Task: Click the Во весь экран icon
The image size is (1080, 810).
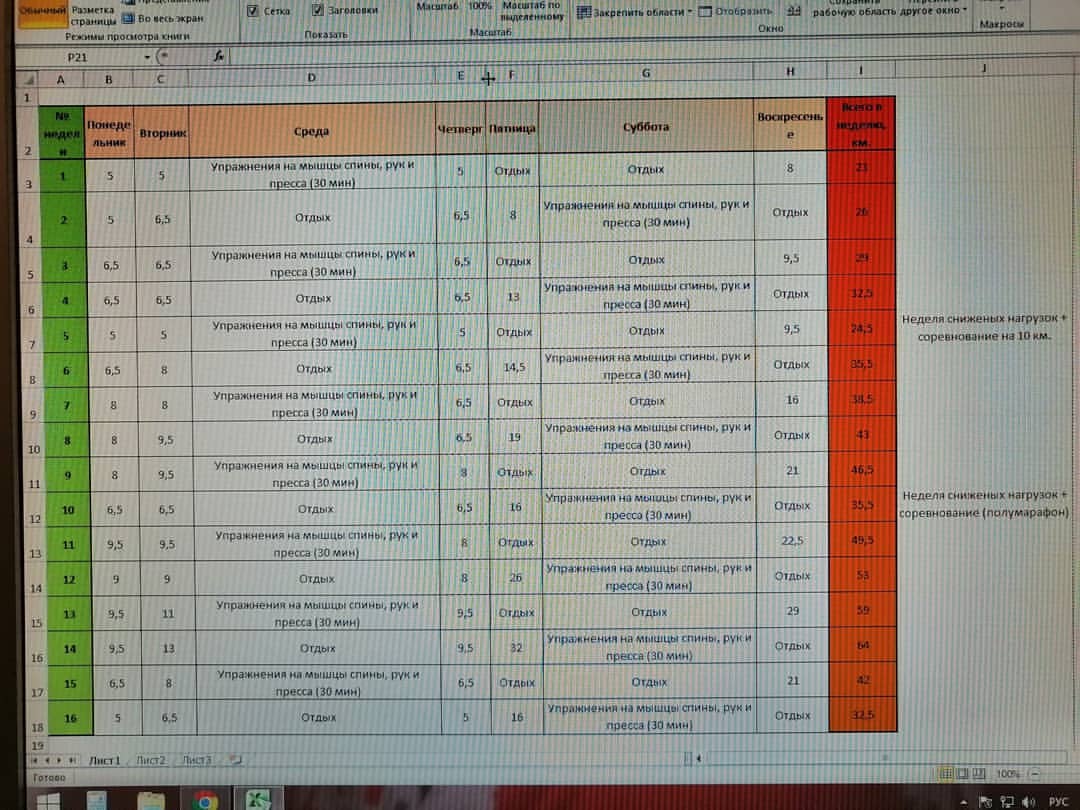Action: [128, 19]
